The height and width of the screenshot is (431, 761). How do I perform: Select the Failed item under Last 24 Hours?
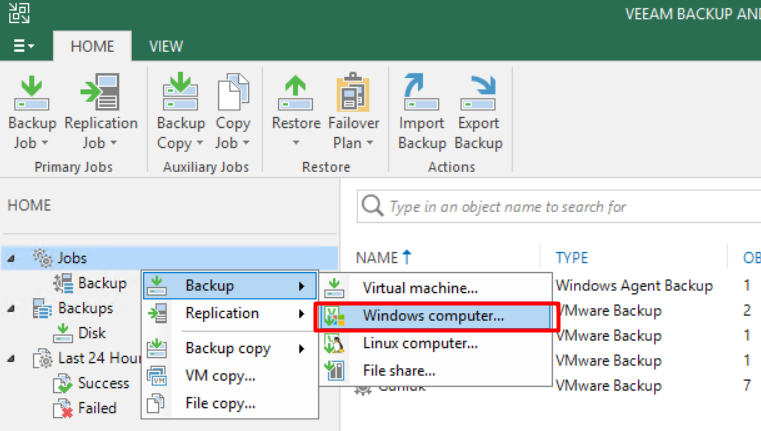[x=97, y=408]
